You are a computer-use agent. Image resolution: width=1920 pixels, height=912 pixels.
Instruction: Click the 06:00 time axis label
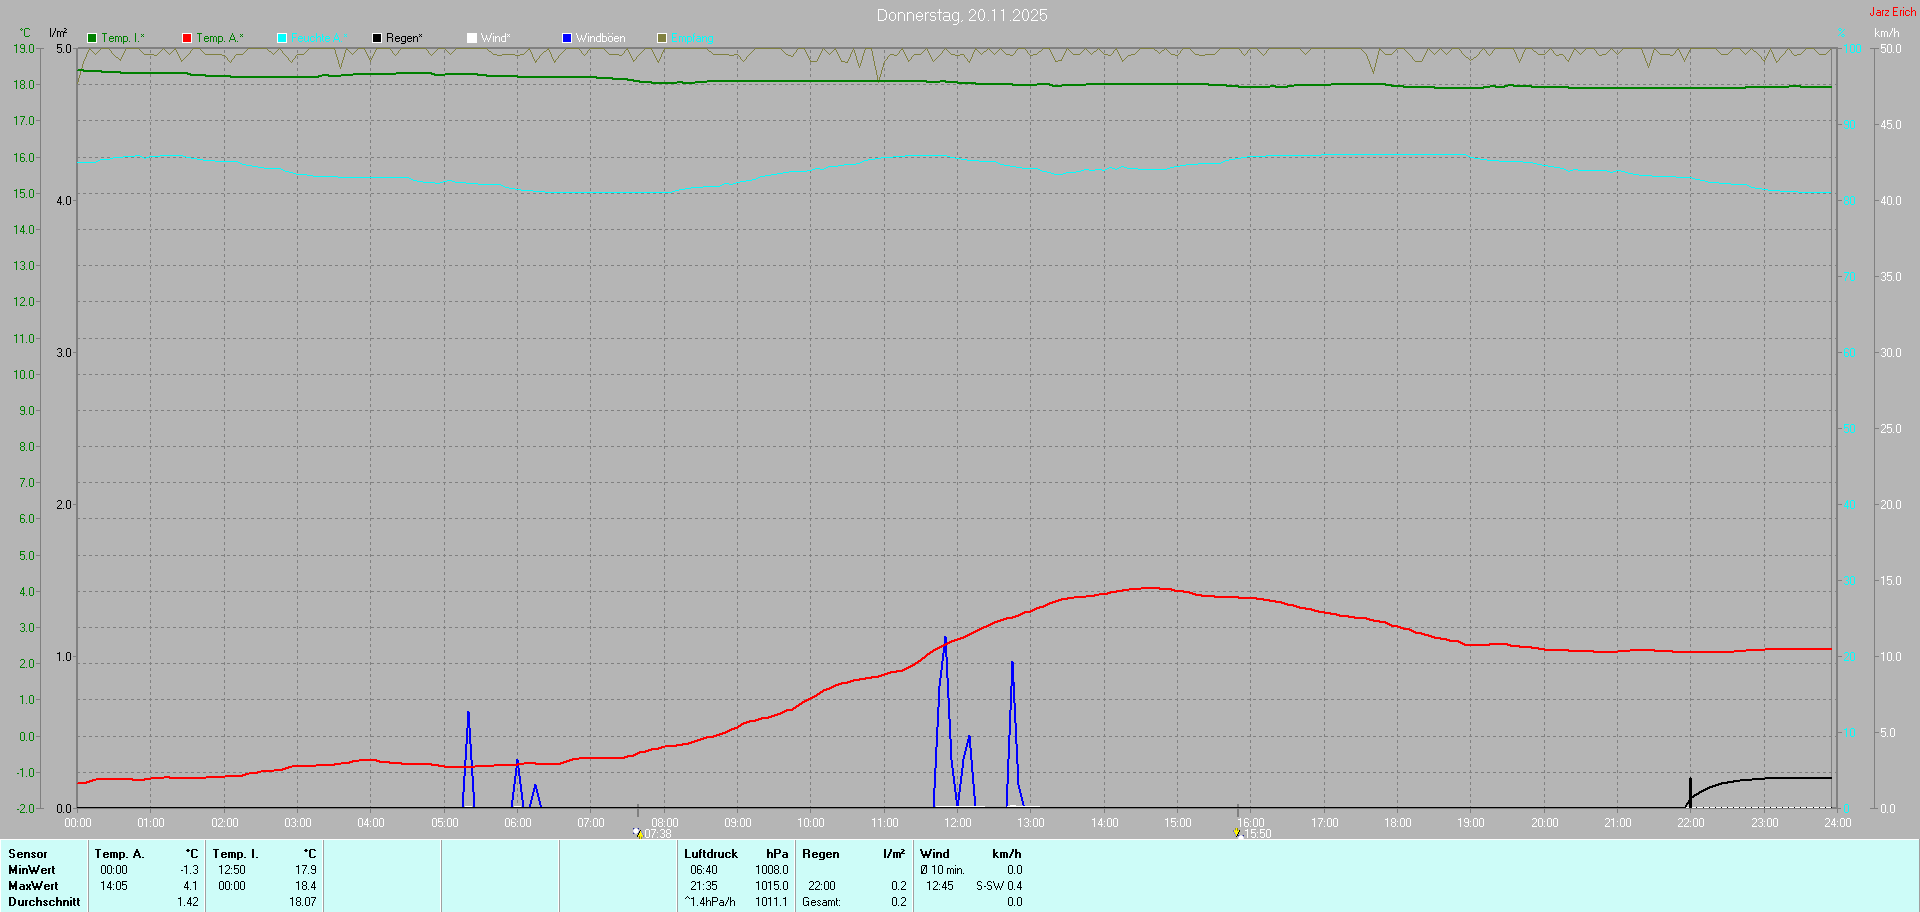518,823
